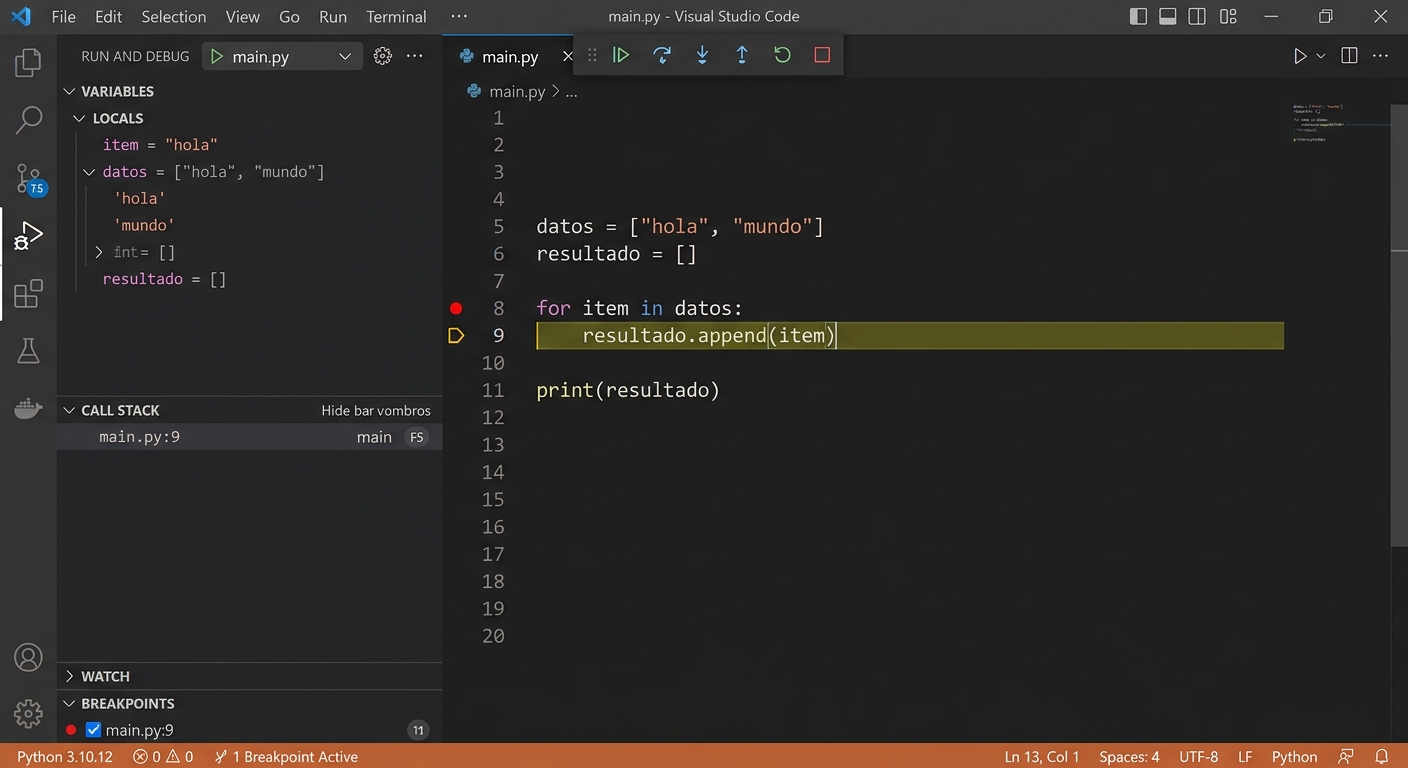Click the Continue debug button
The width and height of the screenshot is (1408, 768).
[621, 55]
